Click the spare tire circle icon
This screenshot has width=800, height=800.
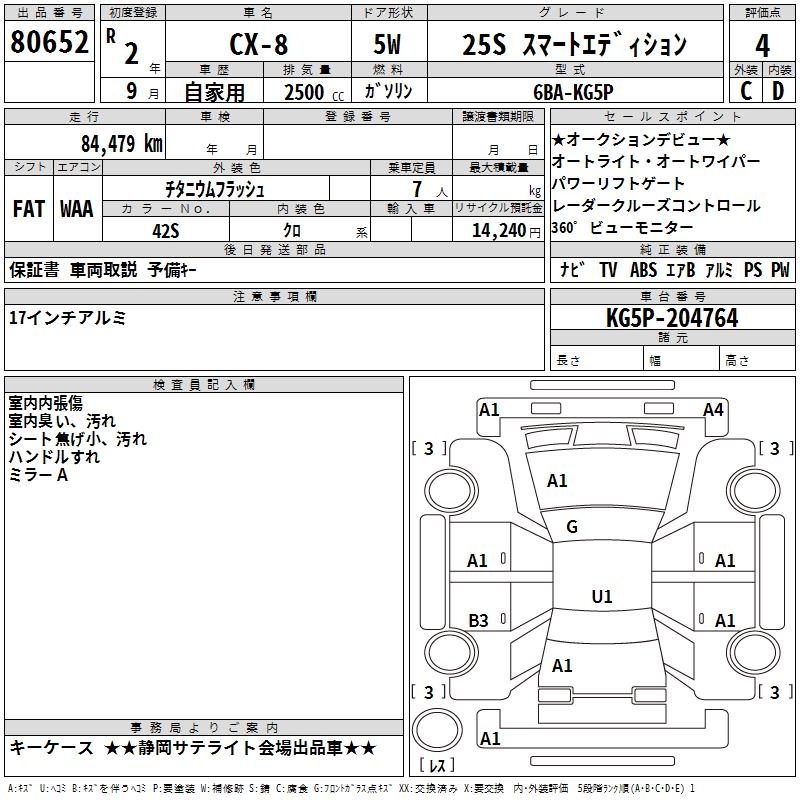point(437,730)
